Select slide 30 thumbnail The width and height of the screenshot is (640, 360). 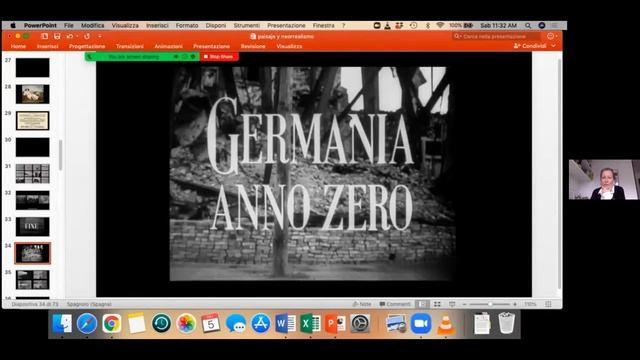click(x=33, y=147)
